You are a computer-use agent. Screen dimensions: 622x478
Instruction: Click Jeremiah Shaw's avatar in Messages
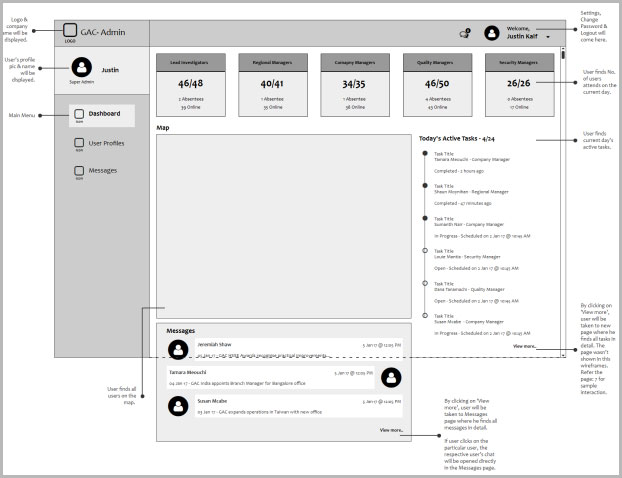[178, 348]
